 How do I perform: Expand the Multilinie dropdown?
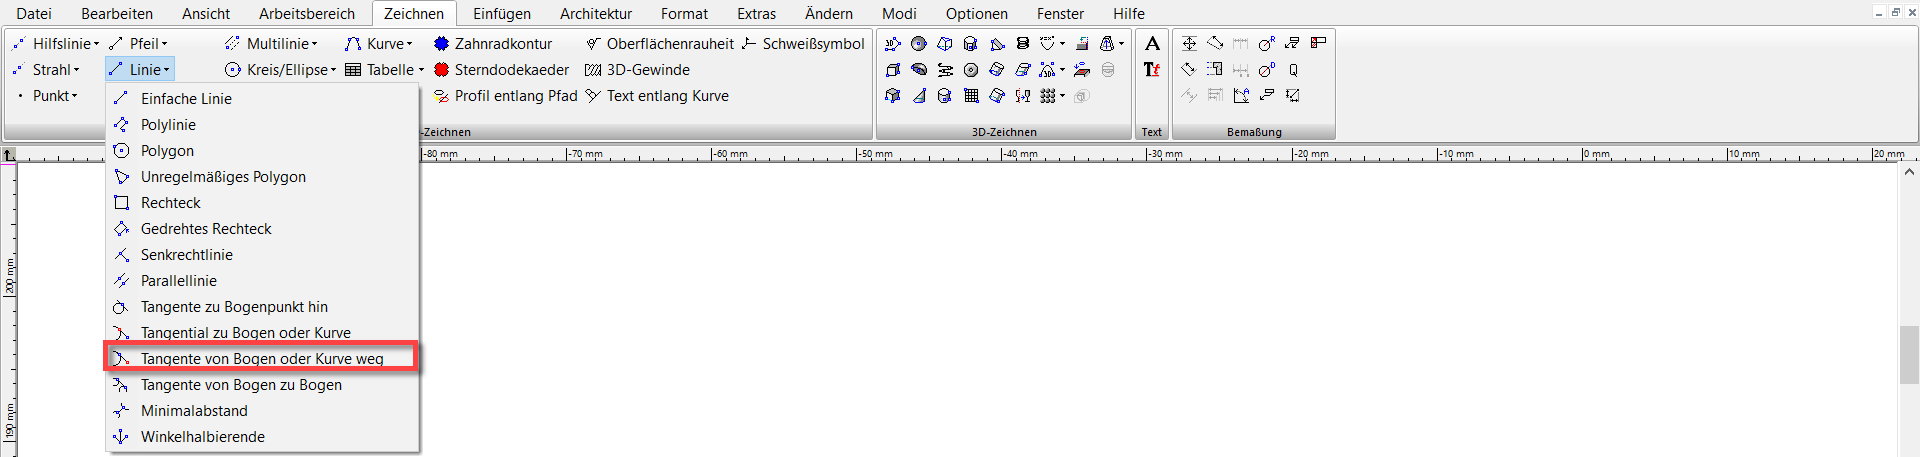click(x=315, y=44)
